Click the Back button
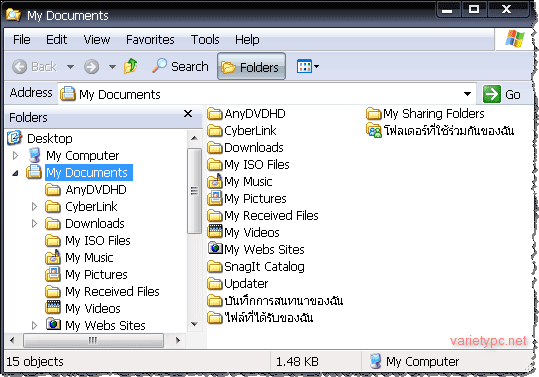Screen dimensions: 539x377 coord(34,66)
